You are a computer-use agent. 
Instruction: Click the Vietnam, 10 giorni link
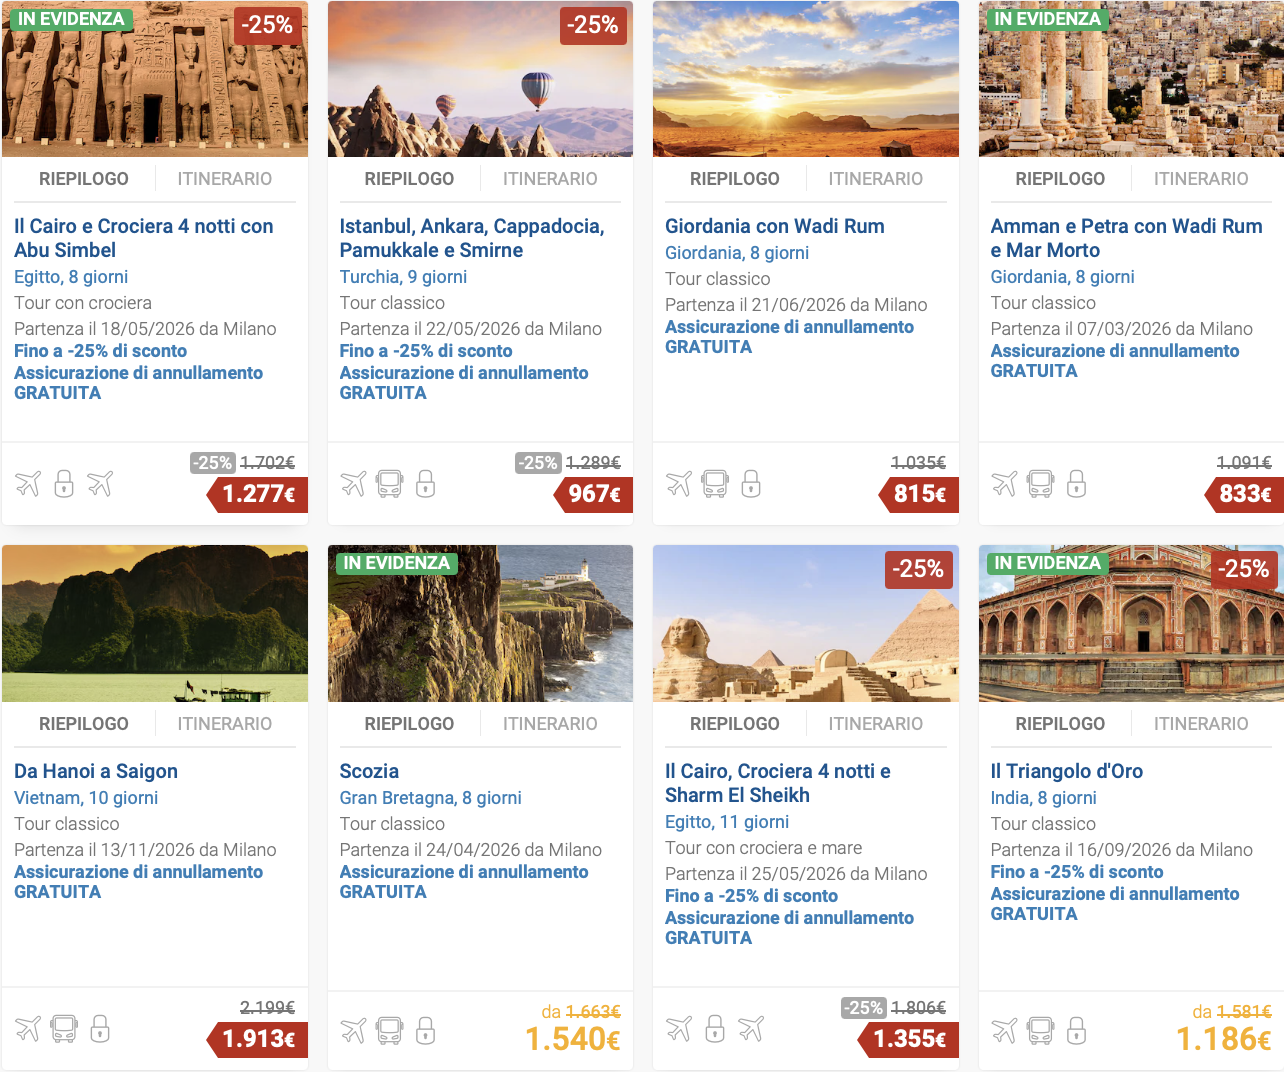pyautogui.click(x=85, y=797)
